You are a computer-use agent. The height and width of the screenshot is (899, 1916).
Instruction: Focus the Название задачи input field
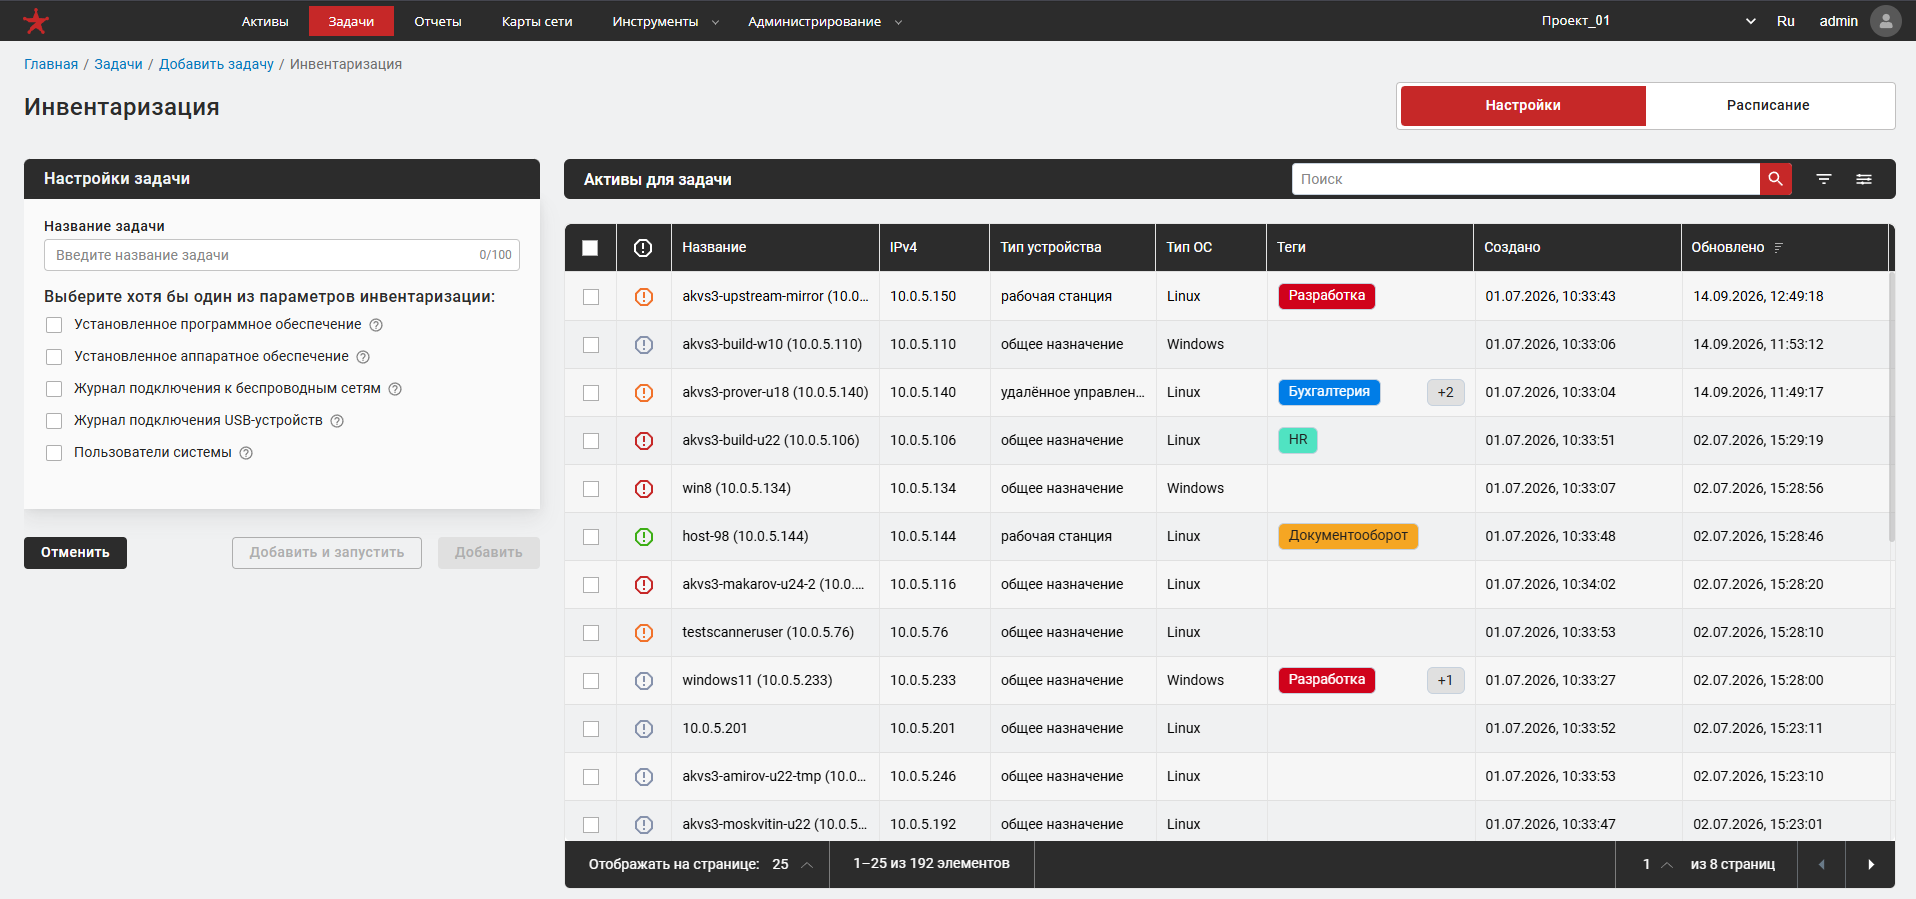point(282,255)
